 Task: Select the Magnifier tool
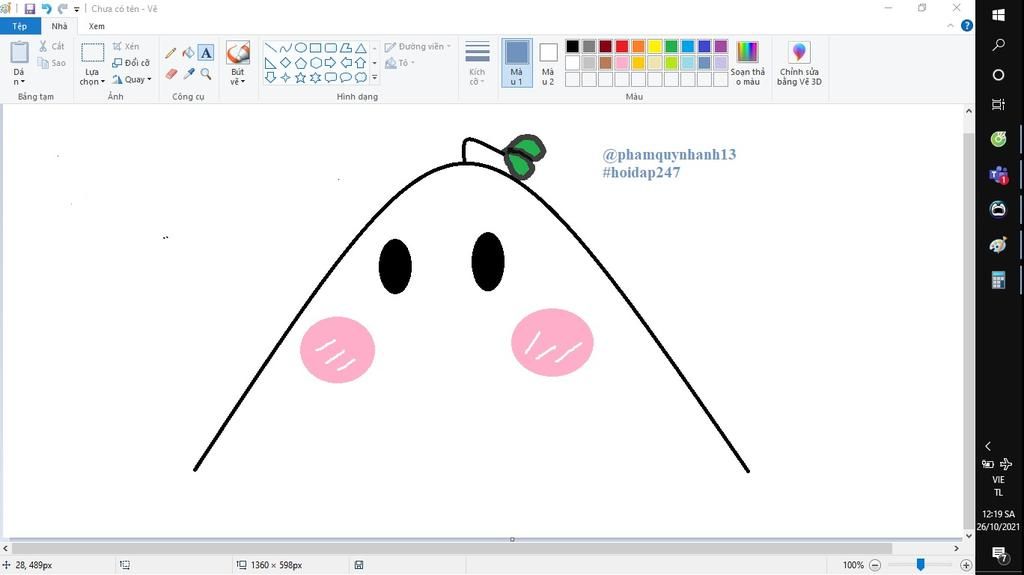coord(206,74)
